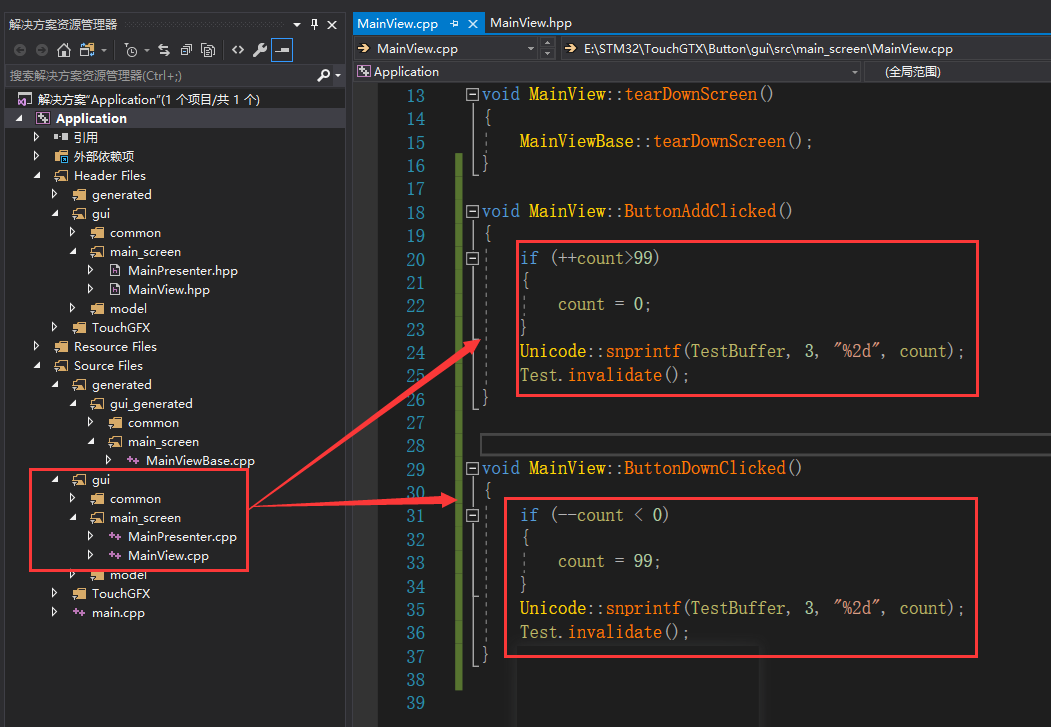Click the MainPresenter.cpp file icon
This screenshot has width=1051, height=727.
pyautogui.click(x=115, y=537)
